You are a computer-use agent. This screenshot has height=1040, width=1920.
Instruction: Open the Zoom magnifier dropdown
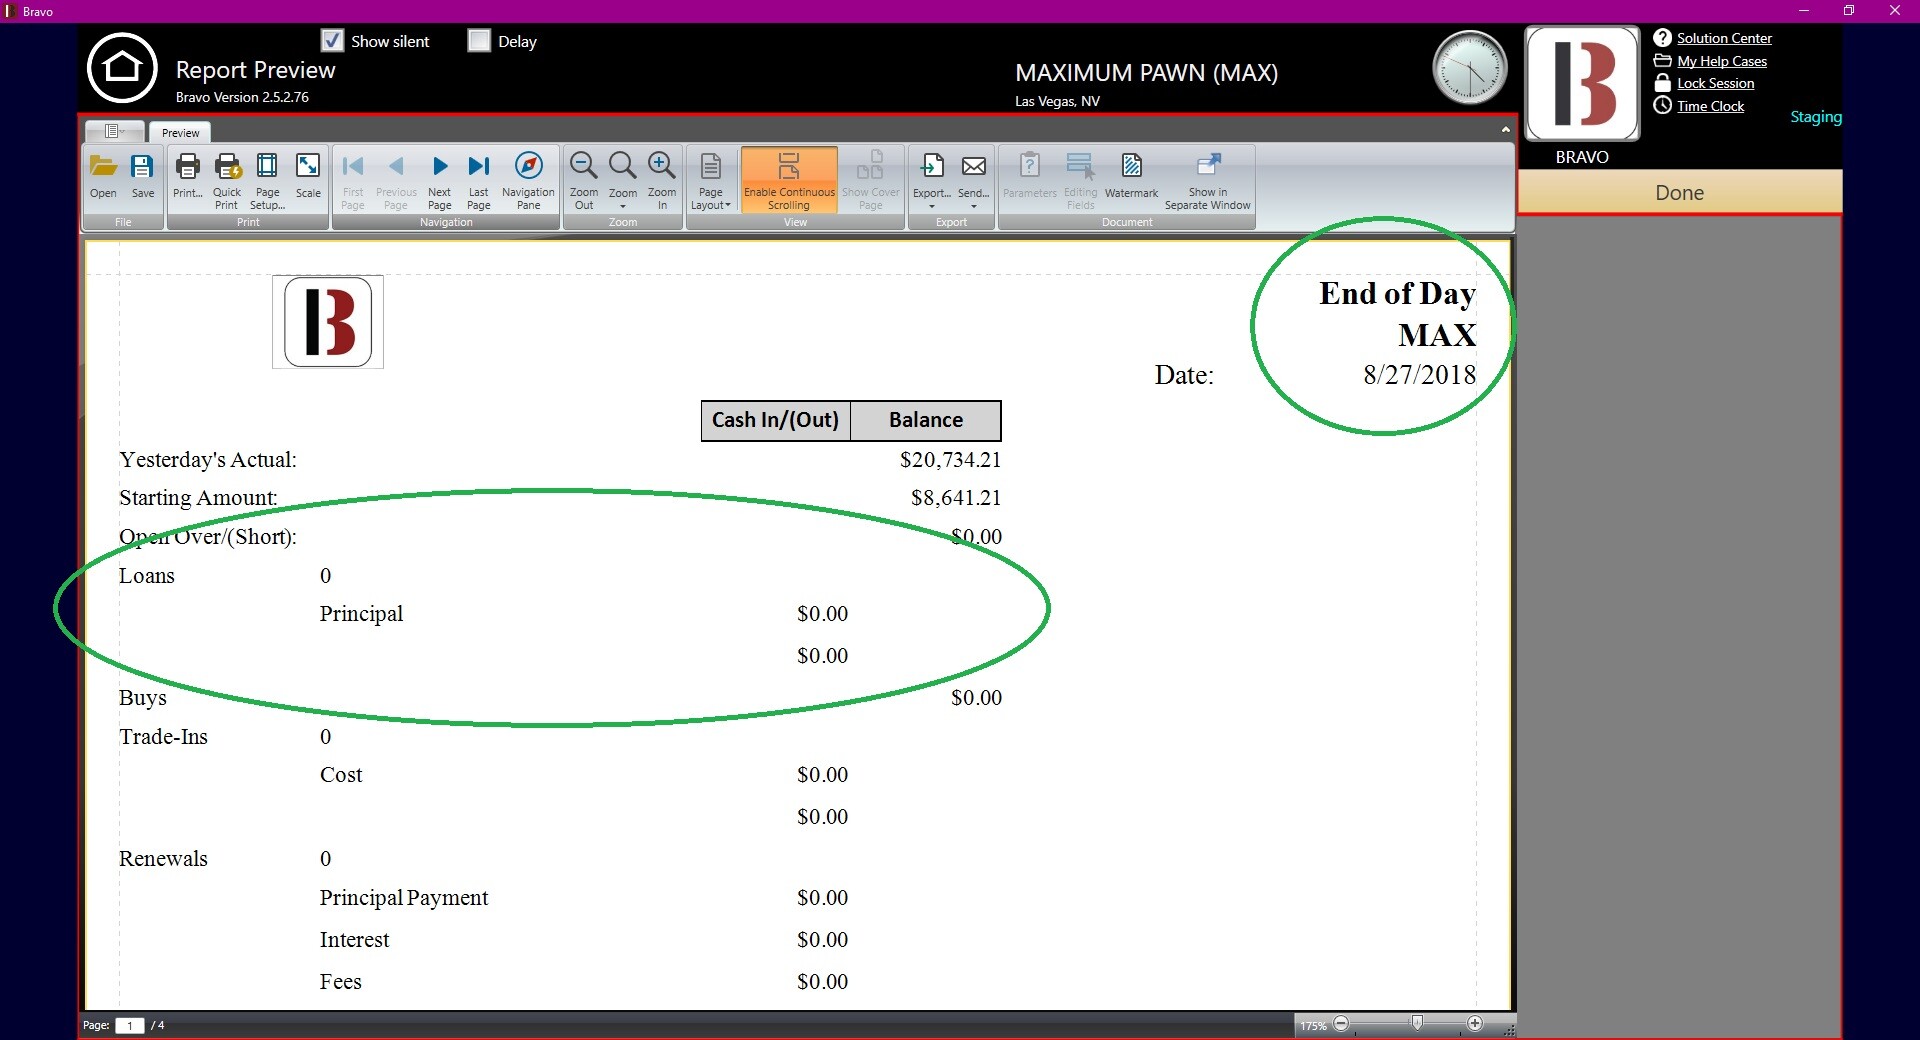[623, 180]
